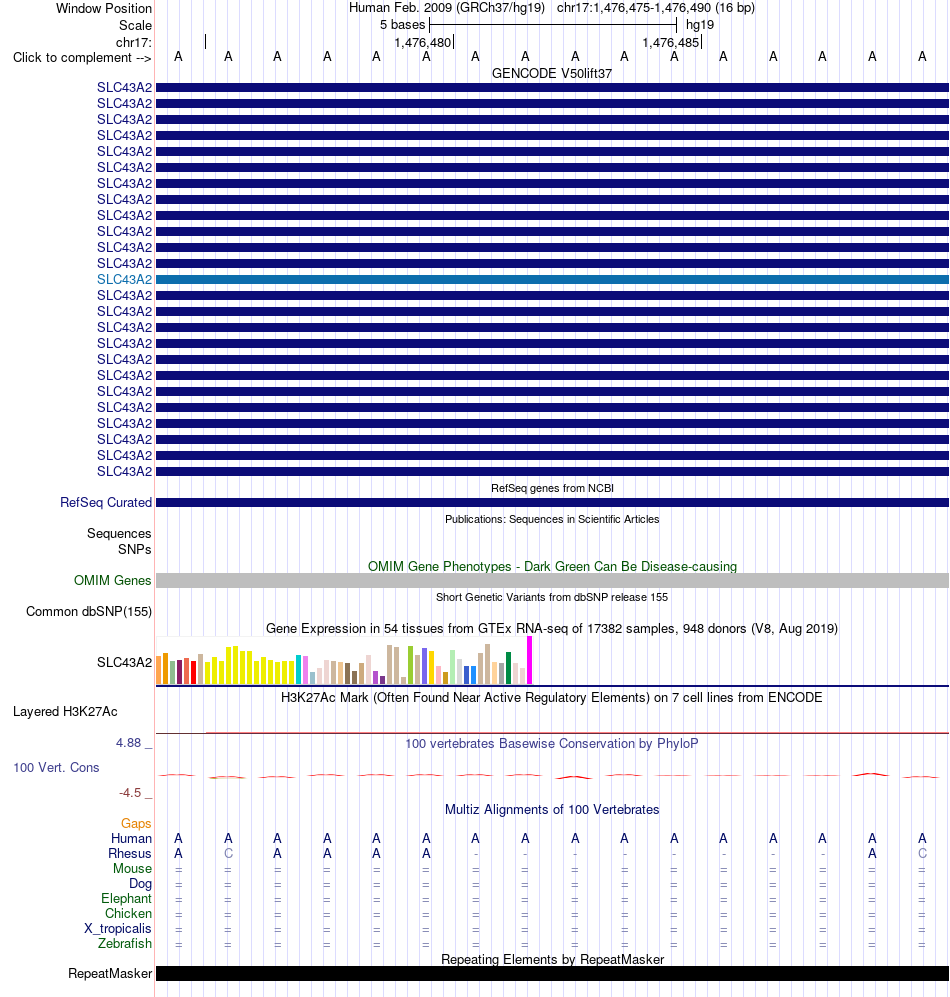950x997 pixels.
Task: Select the Chicken alignment row label
Action: click(128, 914)
